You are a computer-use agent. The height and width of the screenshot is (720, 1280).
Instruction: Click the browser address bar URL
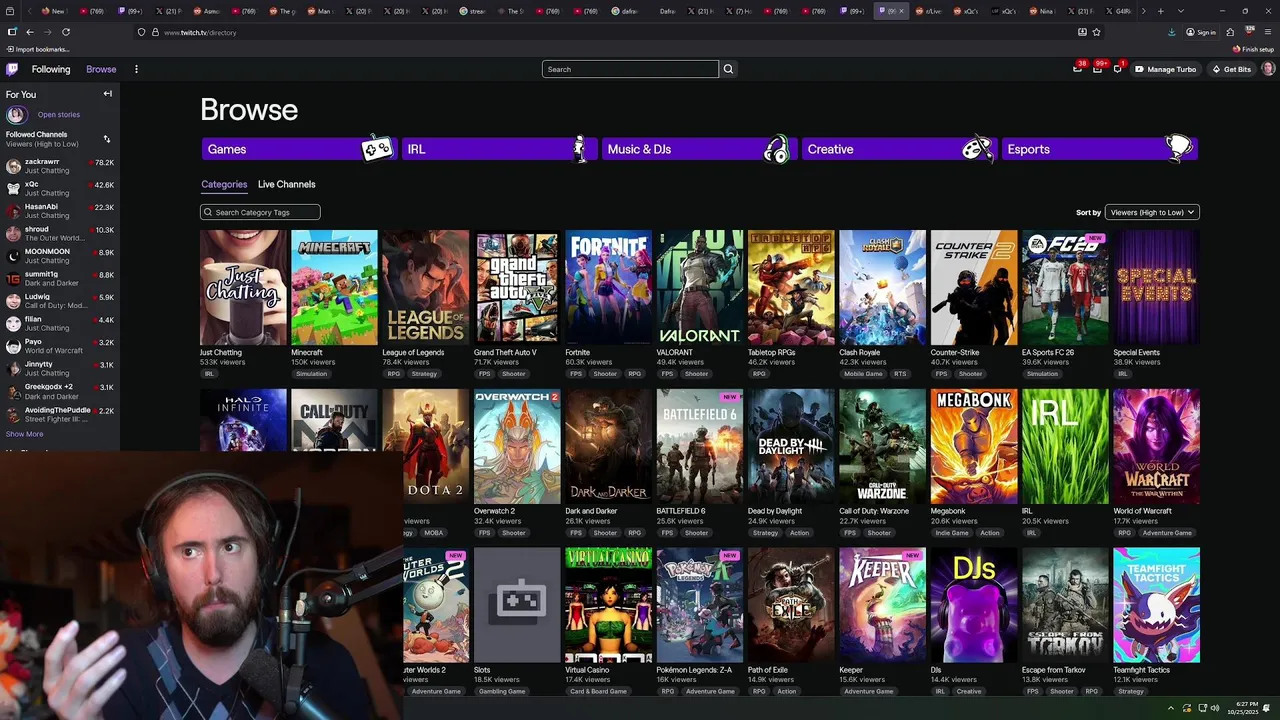[x=200, y=32]
